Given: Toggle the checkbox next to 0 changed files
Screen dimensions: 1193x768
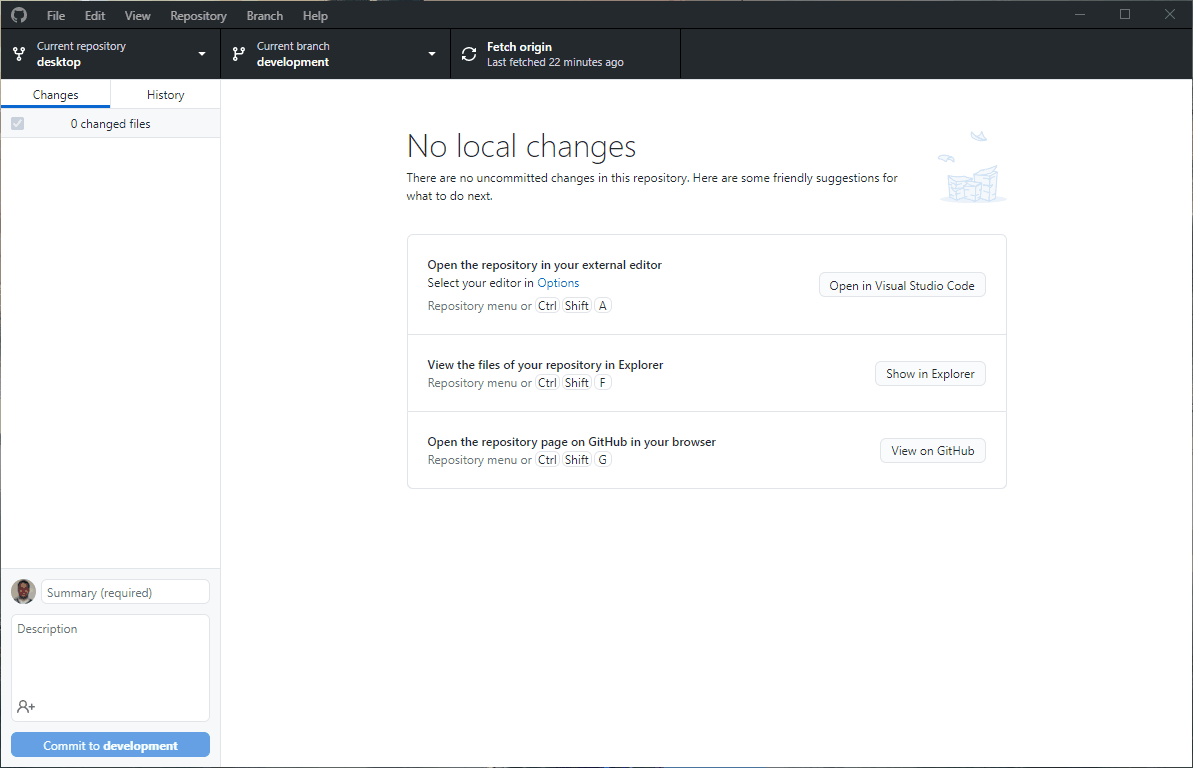Looking at the screenshot, I should tap(17, 123).
